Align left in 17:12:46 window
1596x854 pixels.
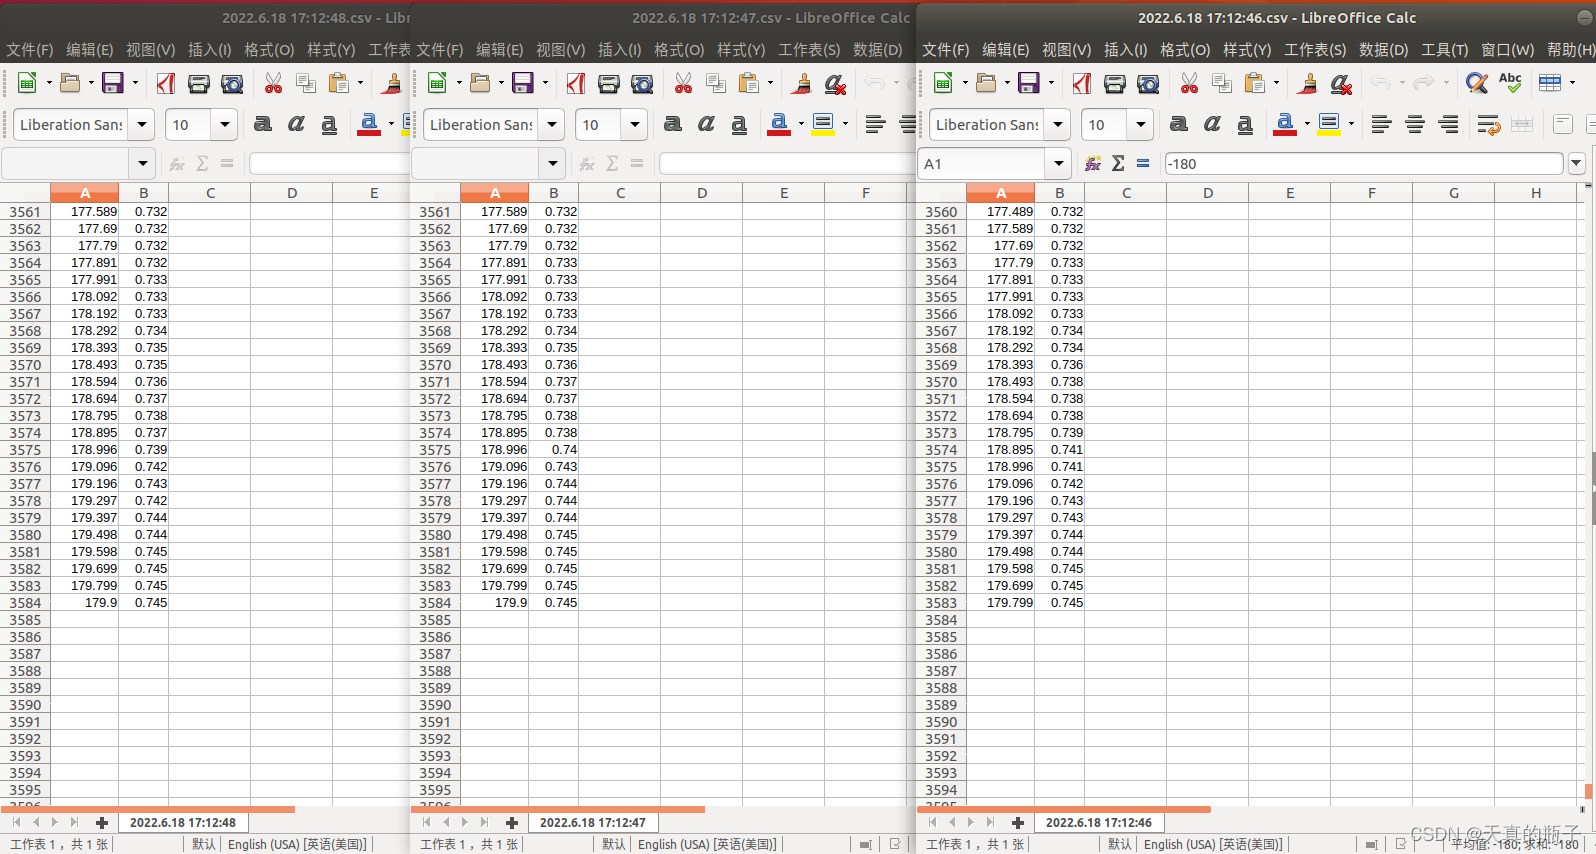1381,124
